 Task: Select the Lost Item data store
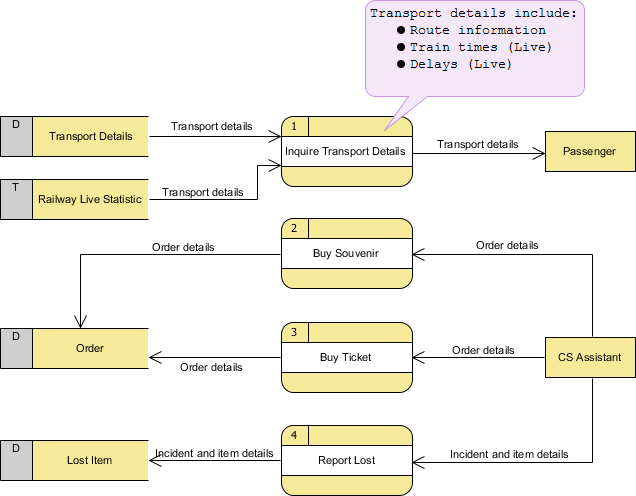click(x=90, y=460)
